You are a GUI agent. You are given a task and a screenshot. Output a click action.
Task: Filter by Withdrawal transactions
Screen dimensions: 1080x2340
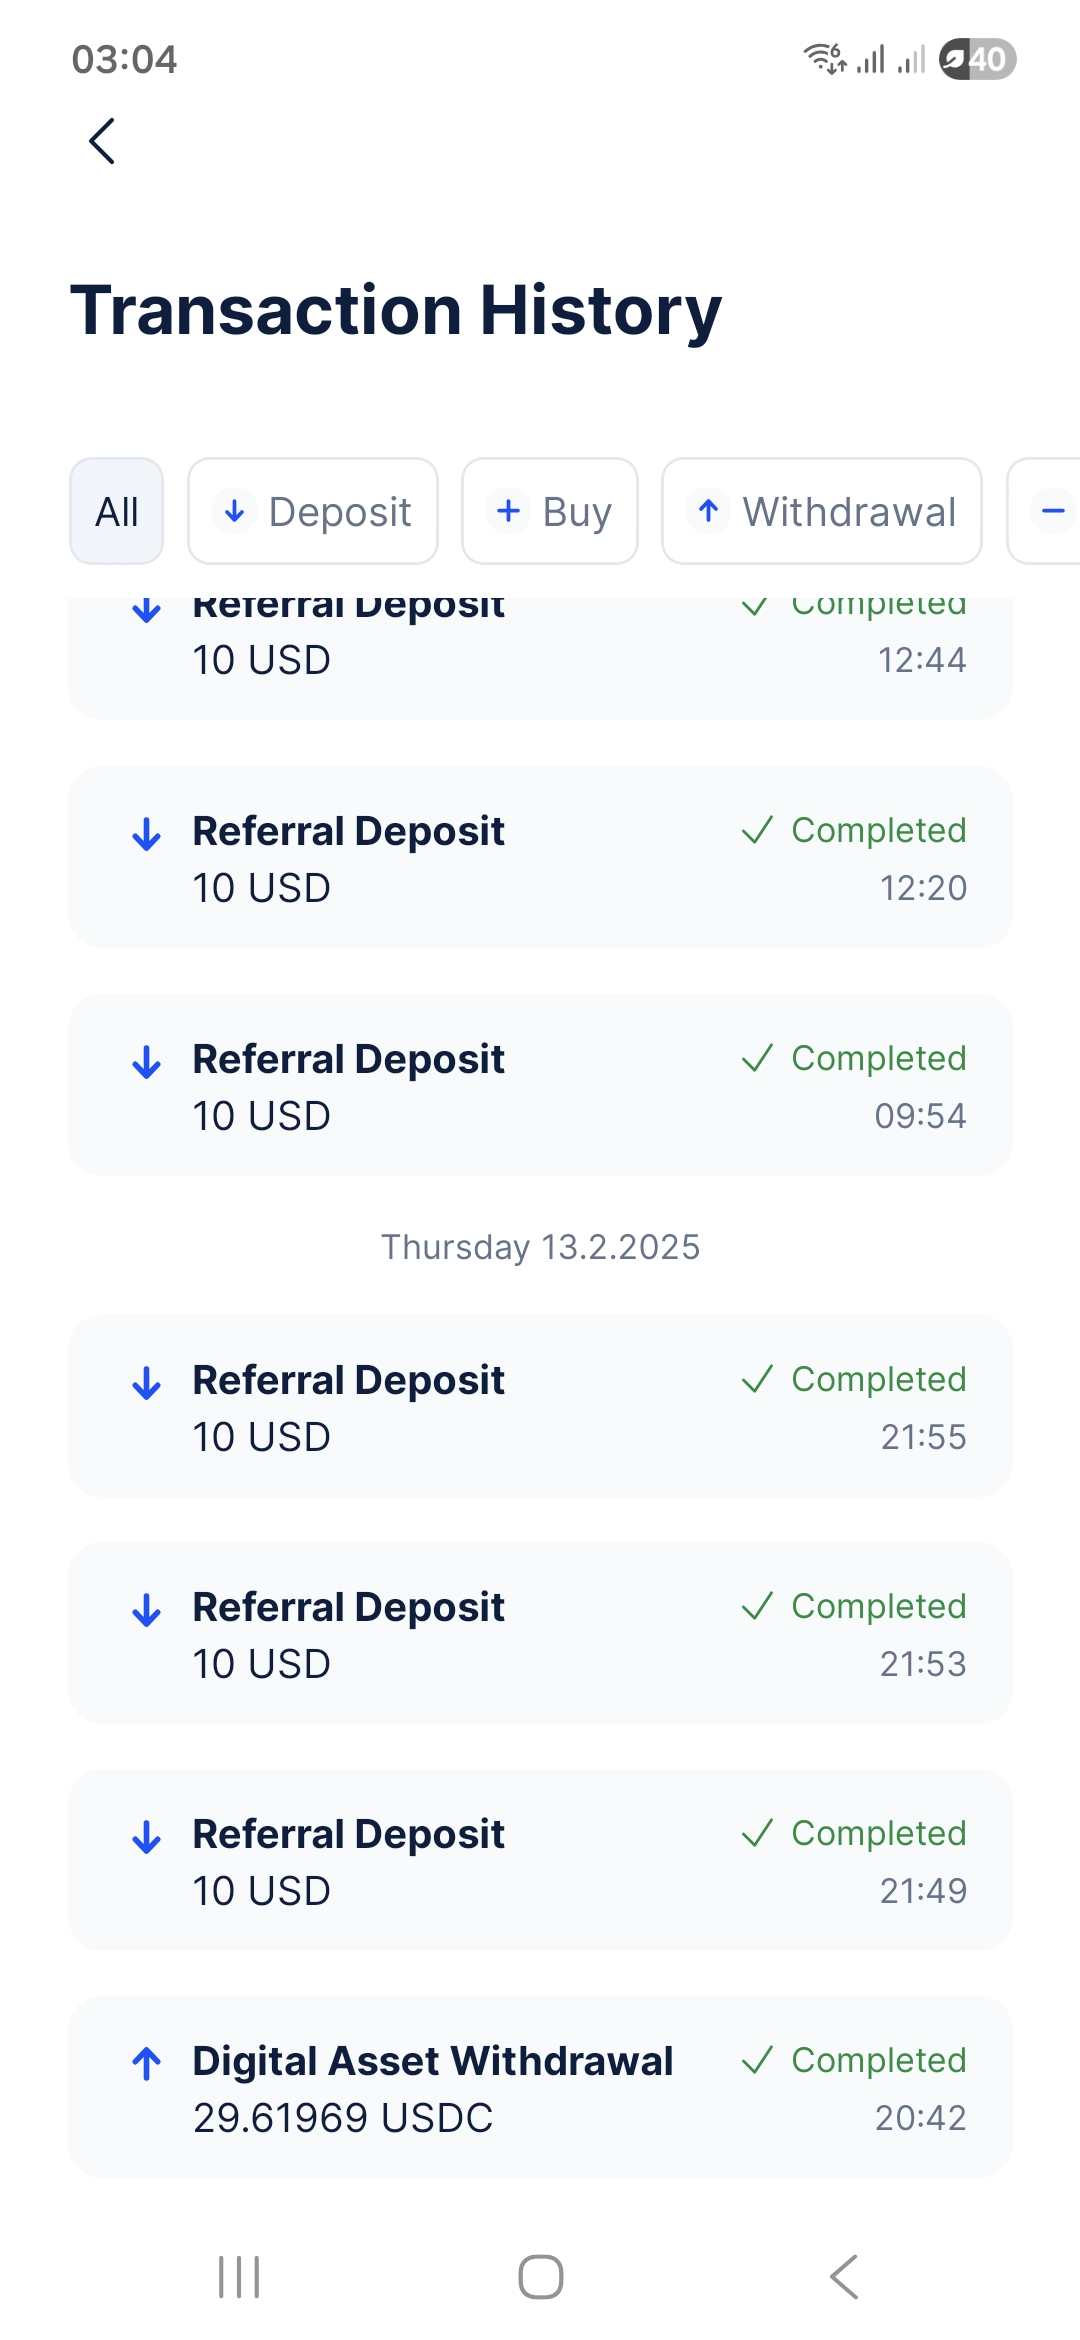click(x=822, y=512)
